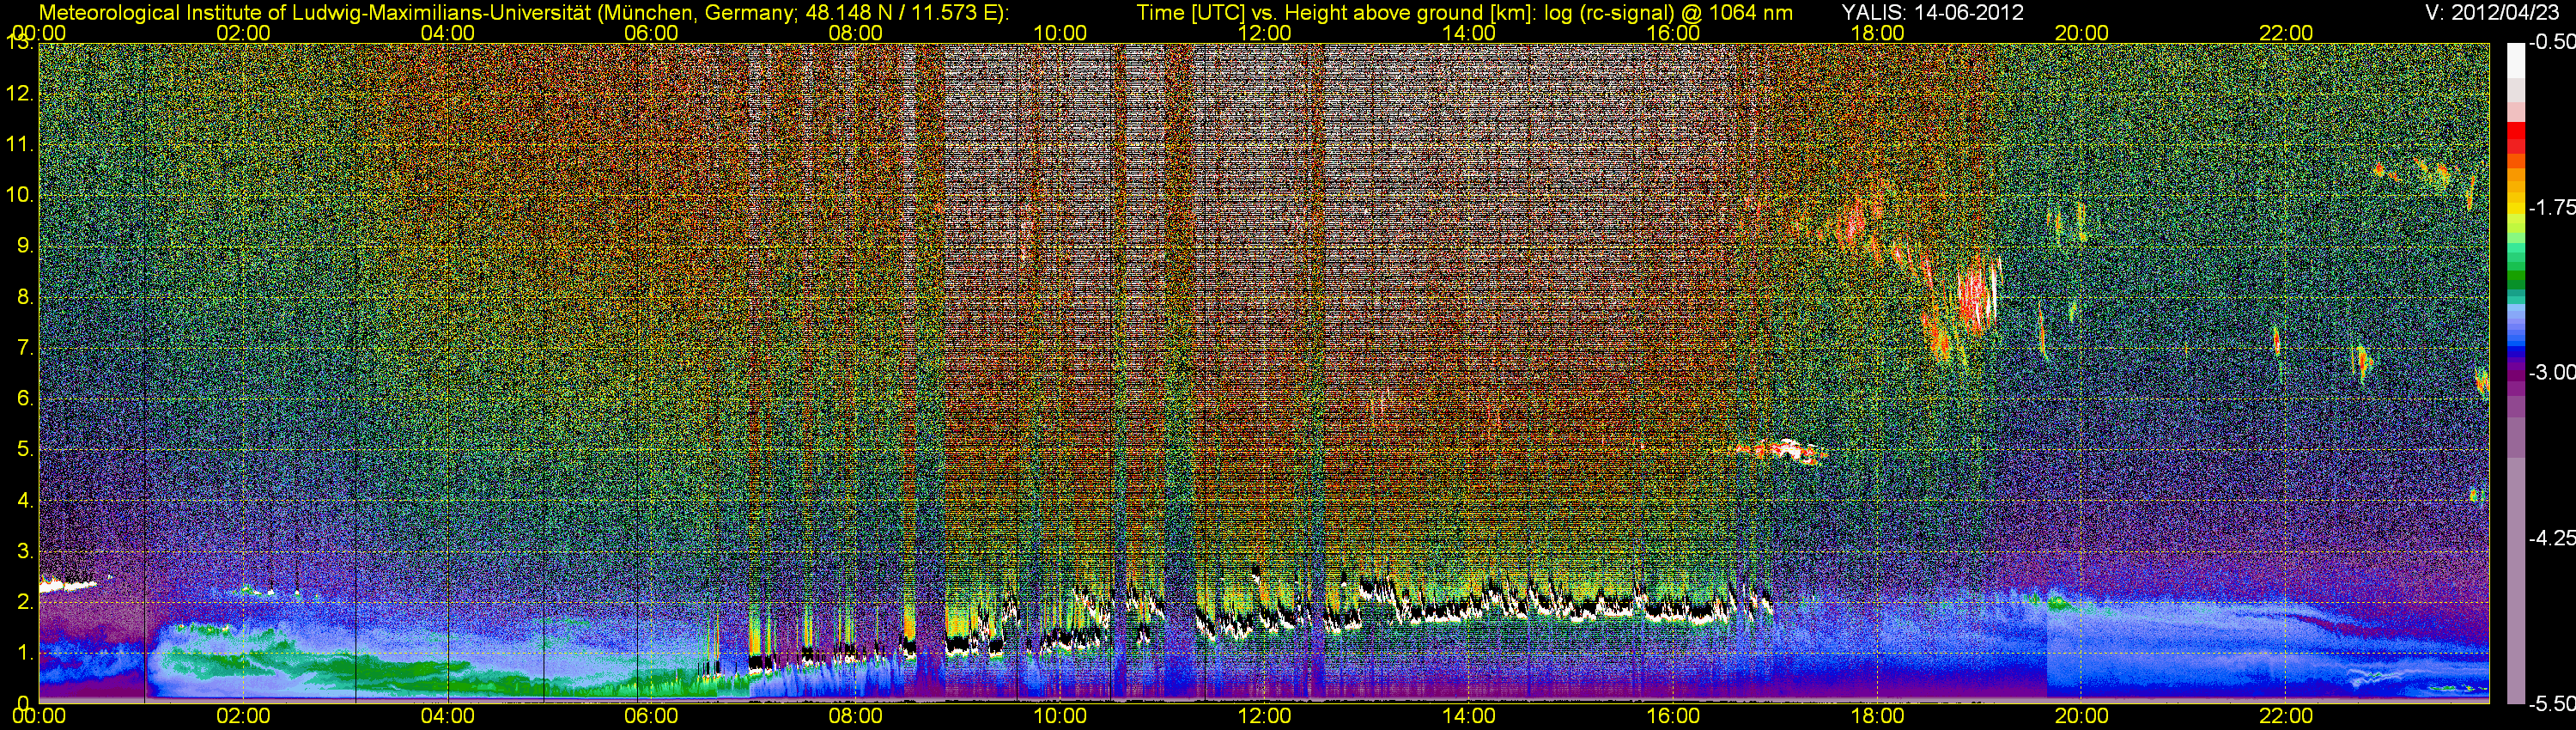Click the "8." km height axis label
The image size is (2576, 730).
[25, 297]
